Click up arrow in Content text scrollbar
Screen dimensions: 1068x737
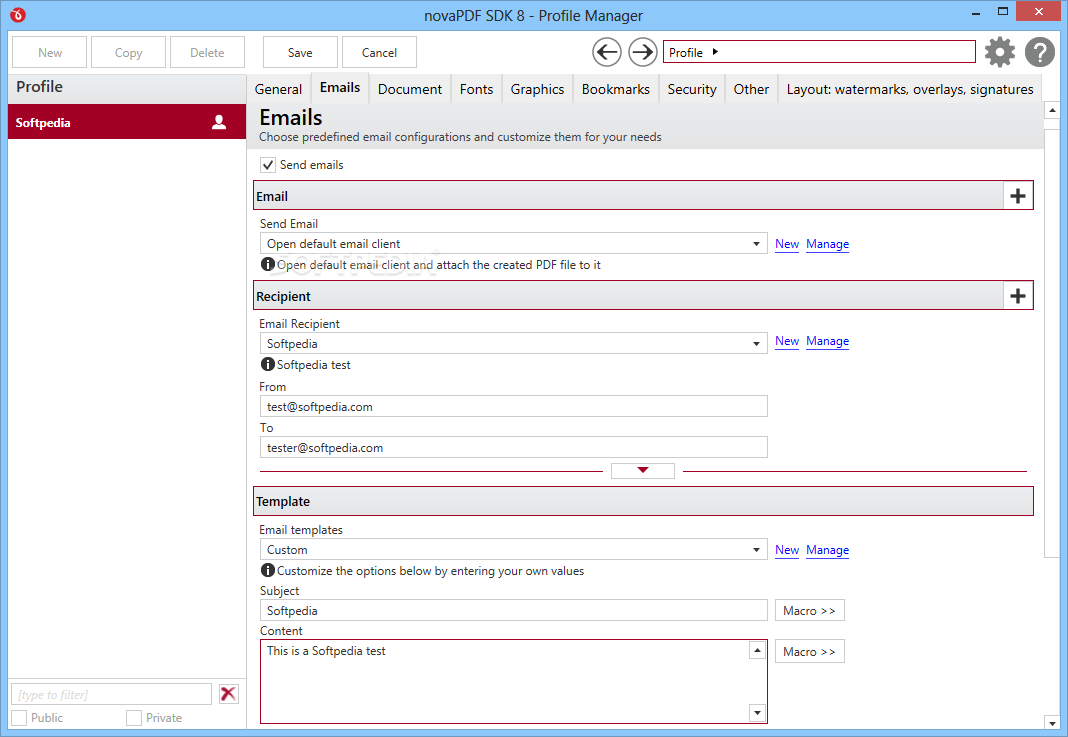coord(757,650)
